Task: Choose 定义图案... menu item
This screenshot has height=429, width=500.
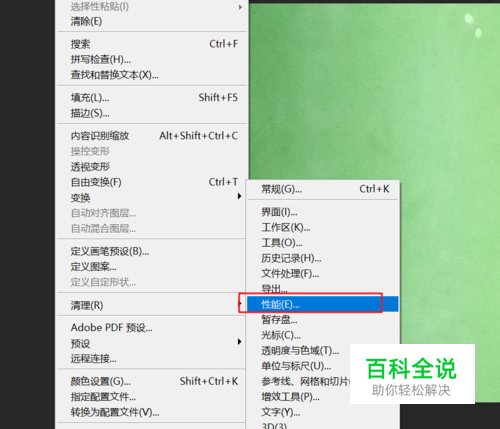Action: click(152, 267)
